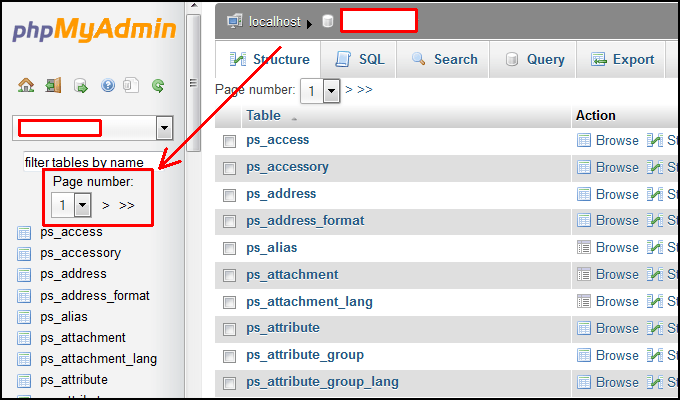Check the ps_alias row checkbox
Image resolution: width=680 pixels, height=400 pixels.
coord(229,249)
